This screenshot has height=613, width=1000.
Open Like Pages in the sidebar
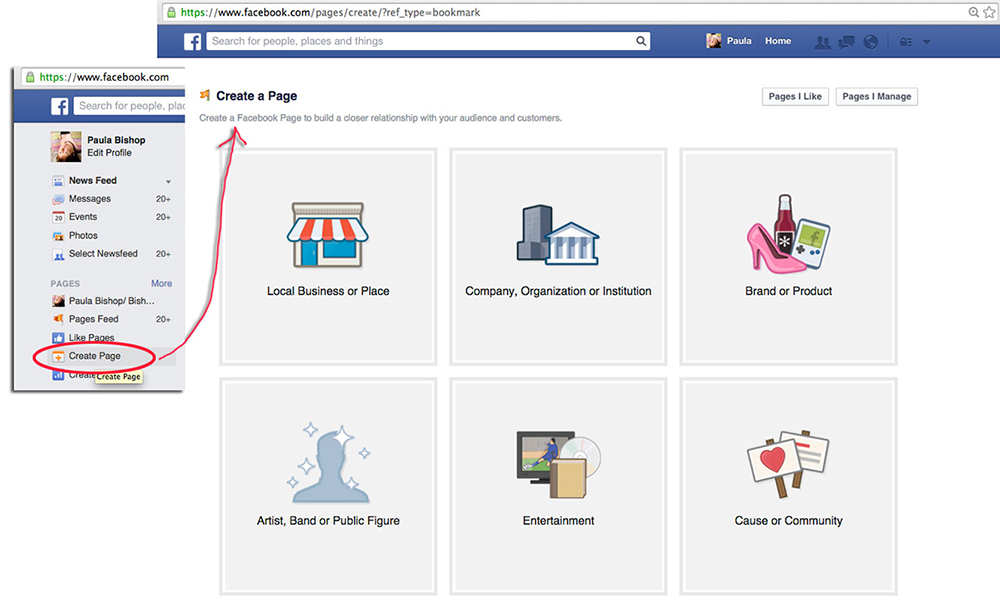[92, 337]
